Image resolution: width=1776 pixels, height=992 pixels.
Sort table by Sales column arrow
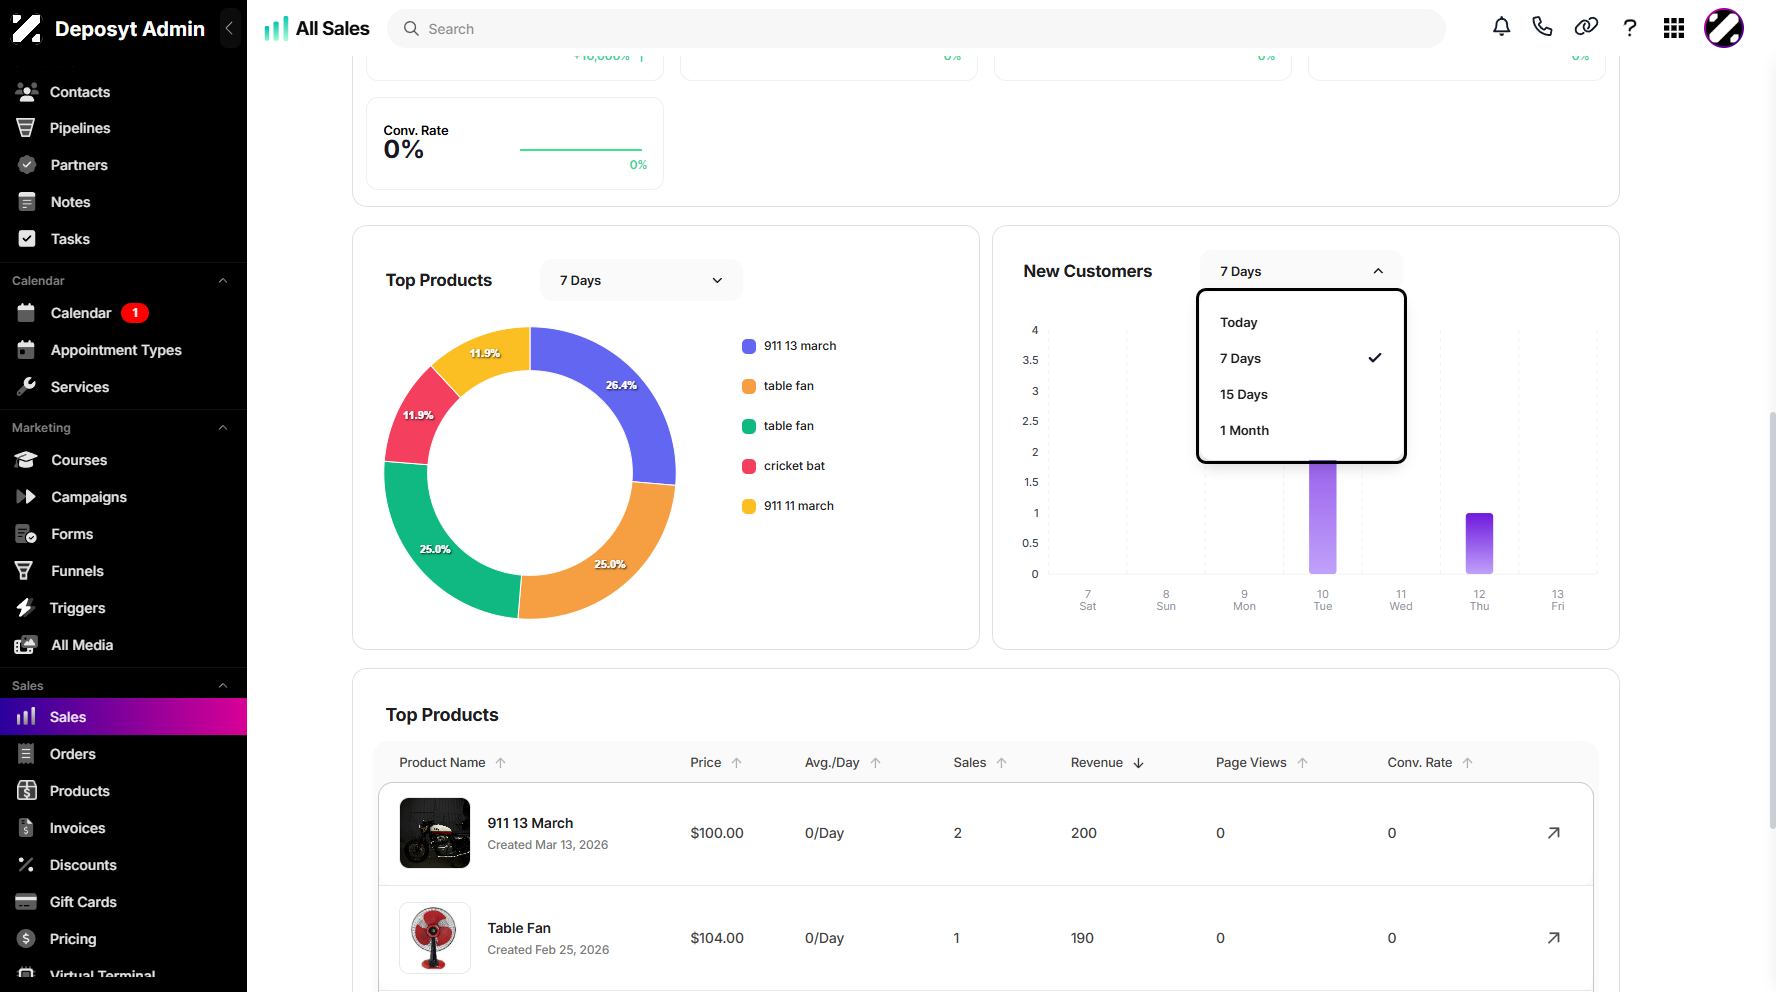pos(1002,763)
